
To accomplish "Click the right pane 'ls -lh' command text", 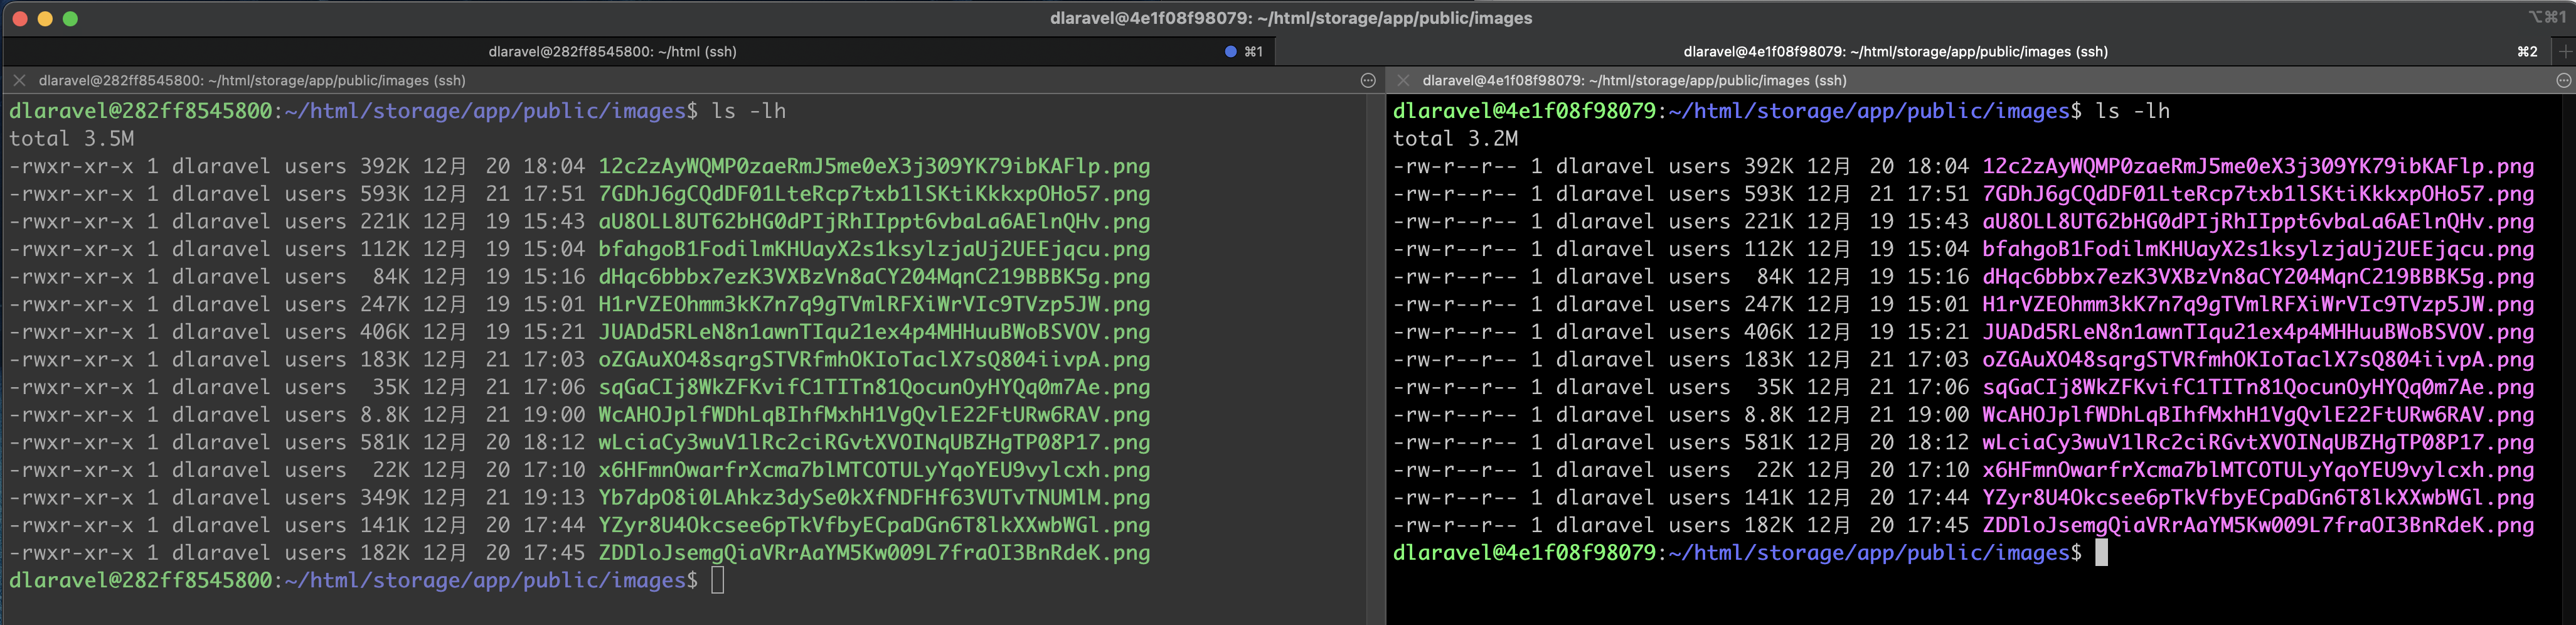I will 2133,111.
